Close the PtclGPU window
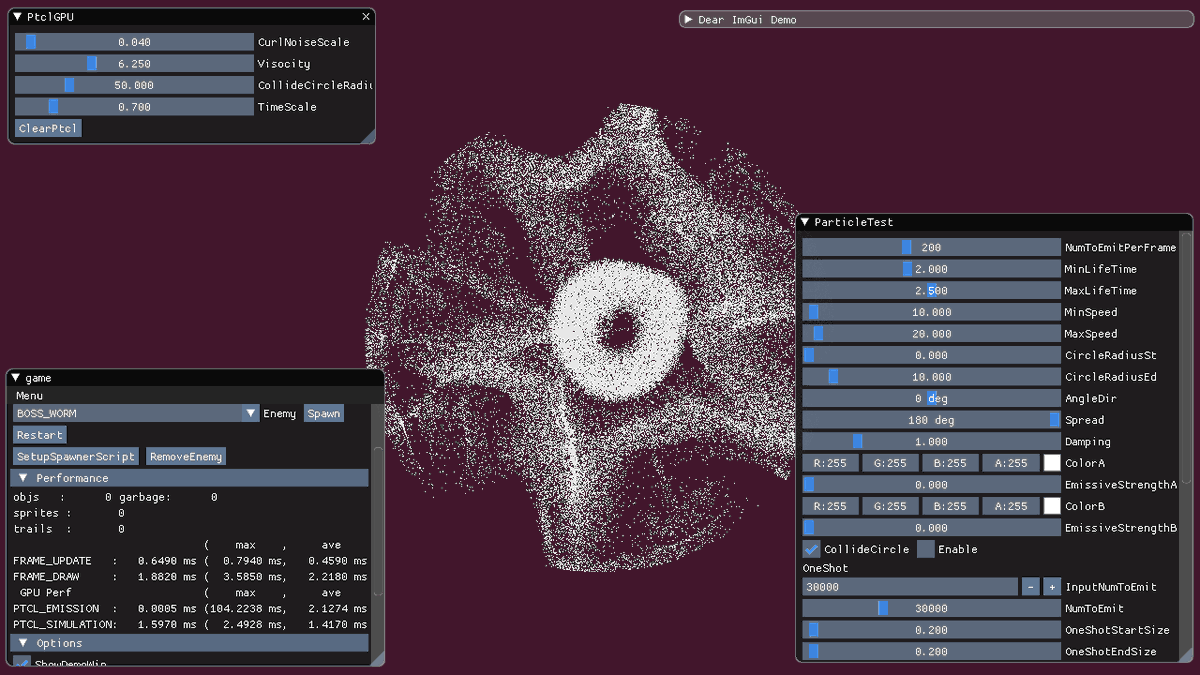This screenshot has height=675, width=1200. 366,17
